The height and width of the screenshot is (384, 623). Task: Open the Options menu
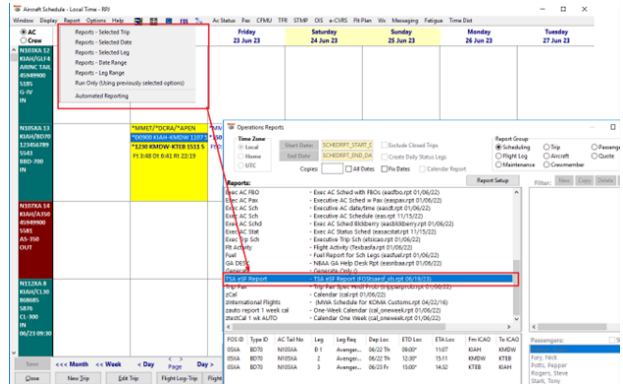tap(96, 21)
